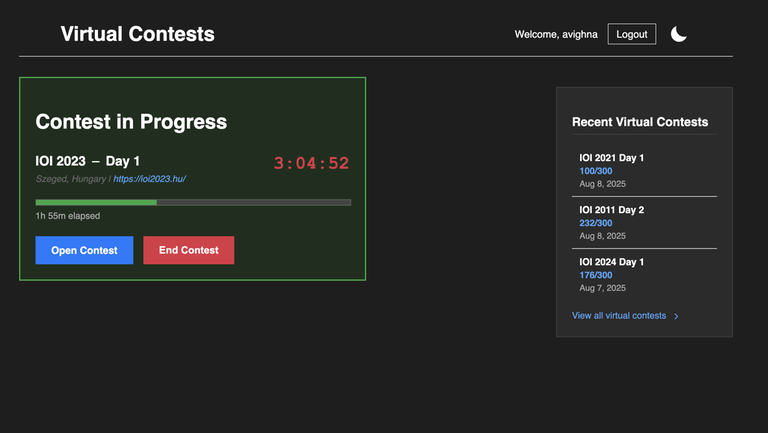Viewport: 768px width, 433px height.
Task: Click the Szeged, Hungary location text
Action: coord(71,179)
